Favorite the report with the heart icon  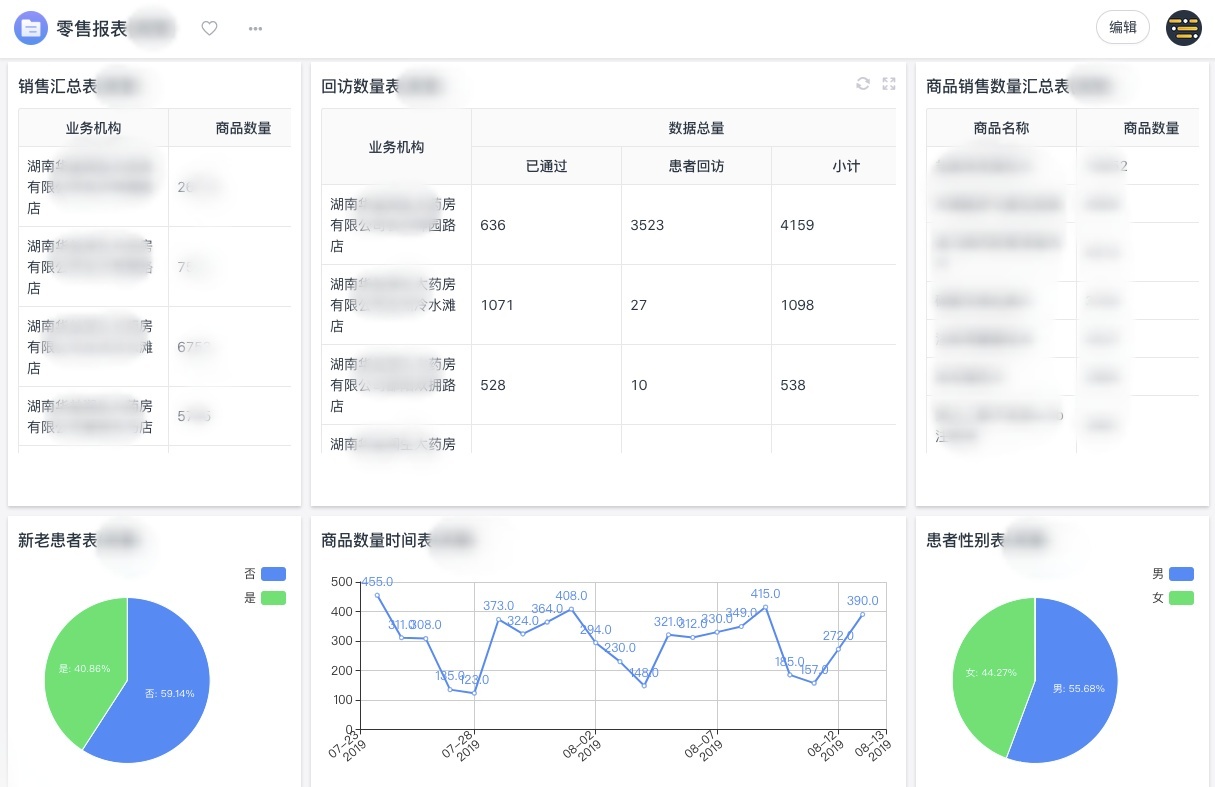pyautogui.click(x=209, y=29)
